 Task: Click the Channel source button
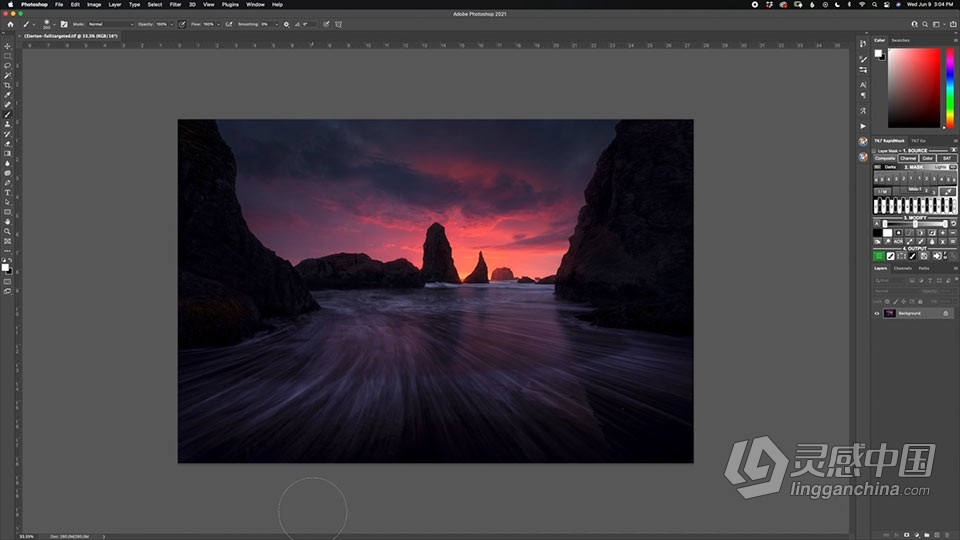coord(908,158)
